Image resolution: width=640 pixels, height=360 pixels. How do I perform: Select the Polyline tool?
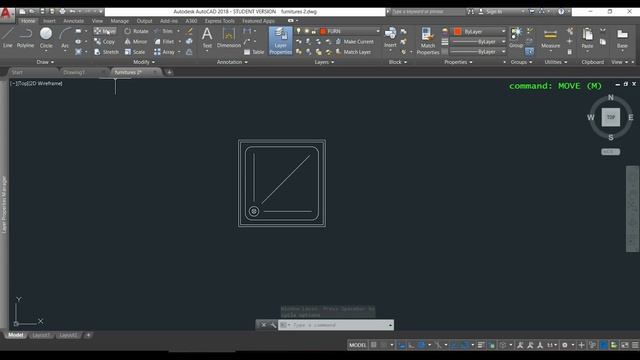(25, 38)
